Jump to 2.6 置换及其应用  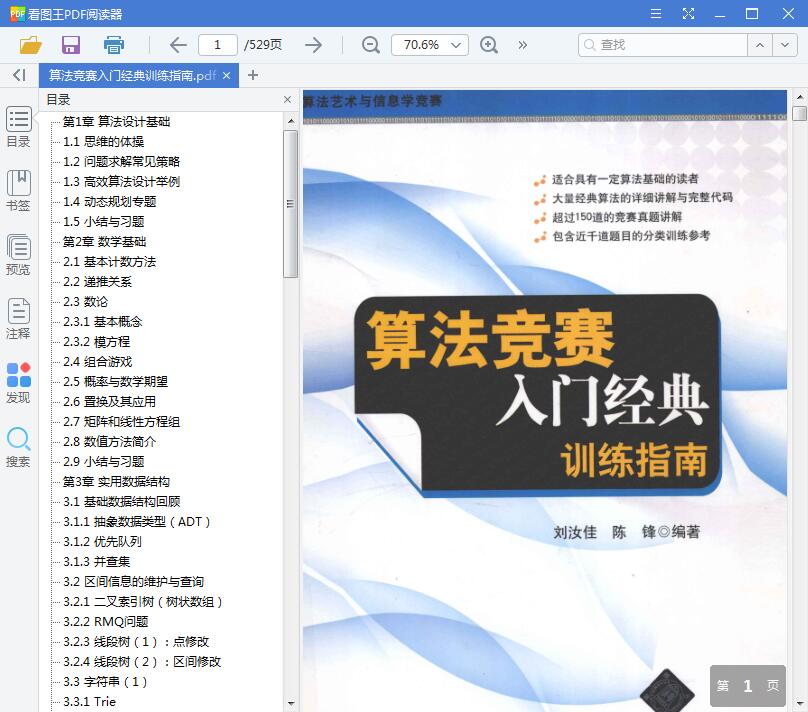(109, 402)
